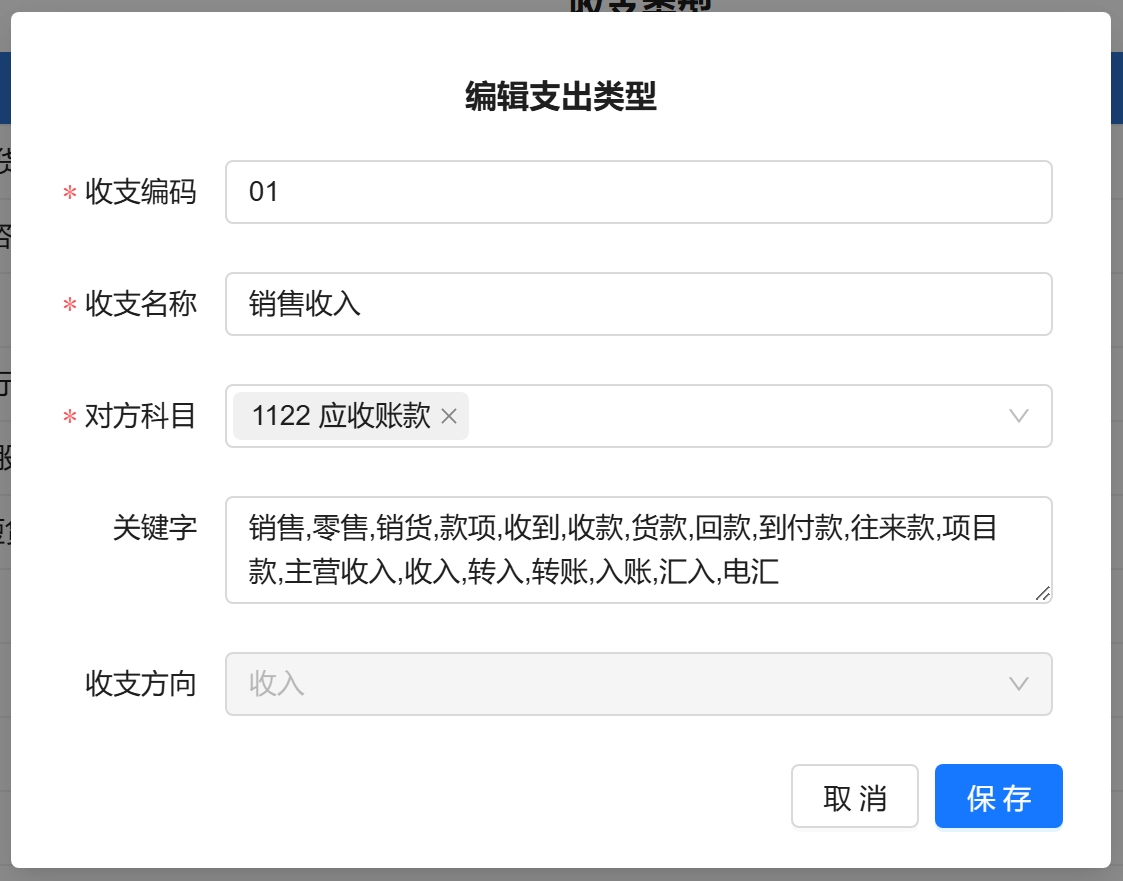Click the 收支名称 field with 销售收入

pos(638,304)
